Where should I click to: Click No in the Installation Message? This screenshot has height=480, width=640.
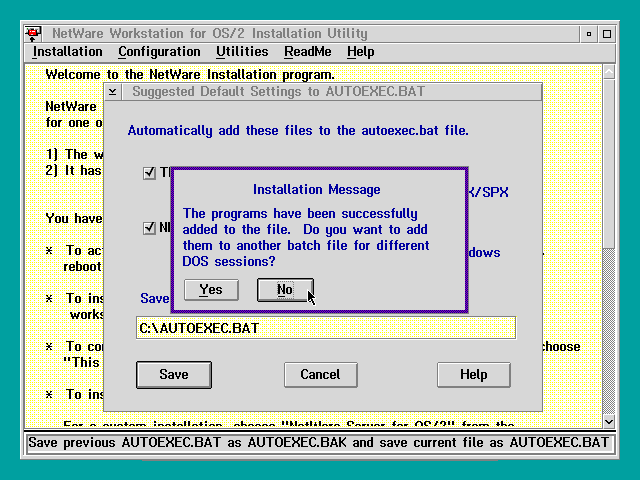[x=285, y=290]
